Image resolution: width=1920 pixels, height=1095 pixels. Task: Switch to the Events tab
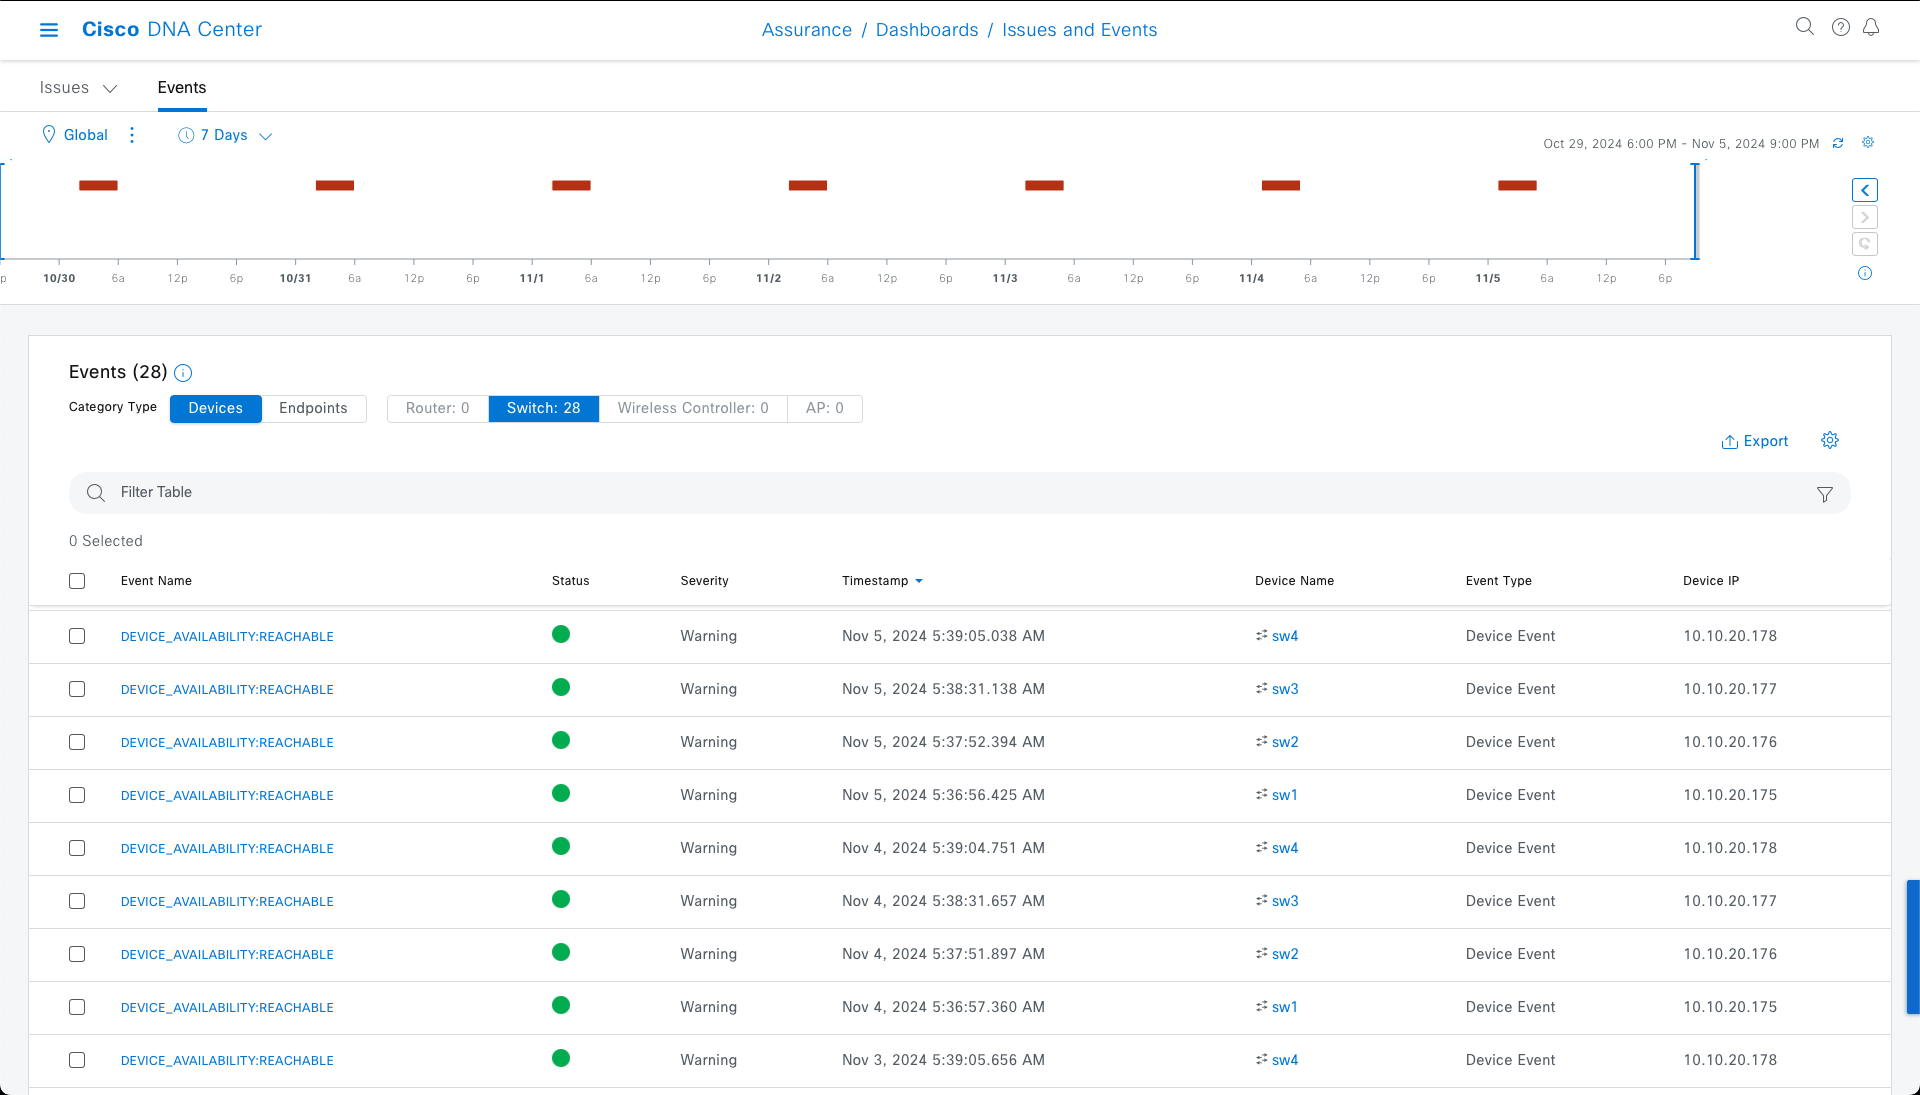point(181,88)
